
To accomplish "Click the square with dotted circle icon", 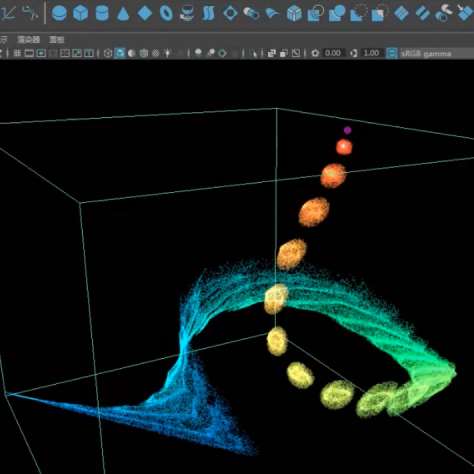I will point(358,13).
